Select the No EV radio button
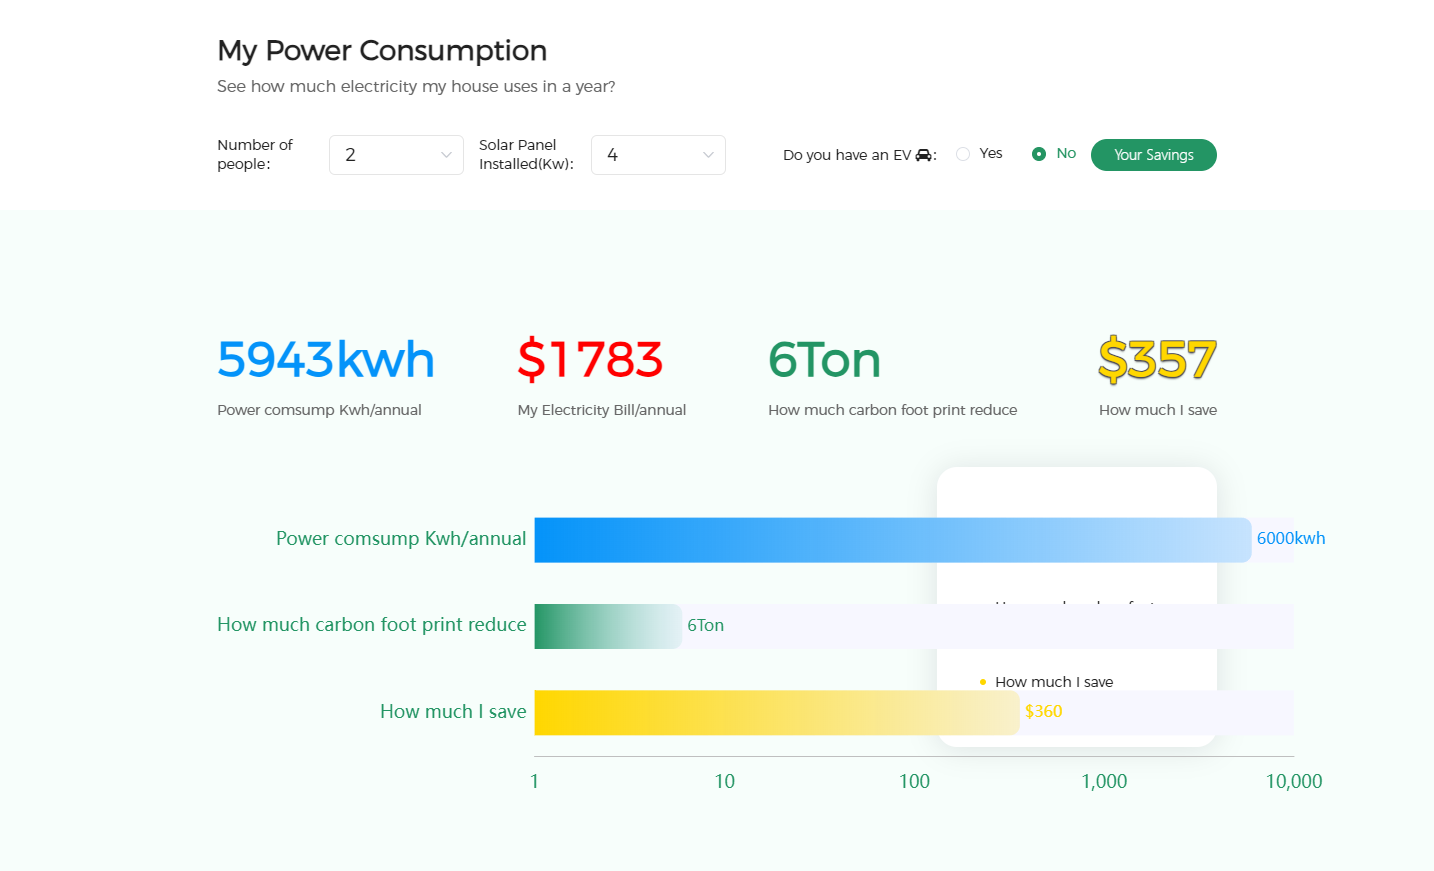 coord(1039,154)
